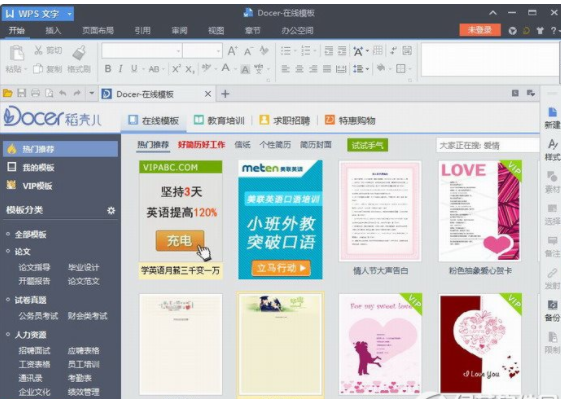Click the orange 未登录 login button
561x399 pixels.
pyautogui.click(x=480, y=30)
